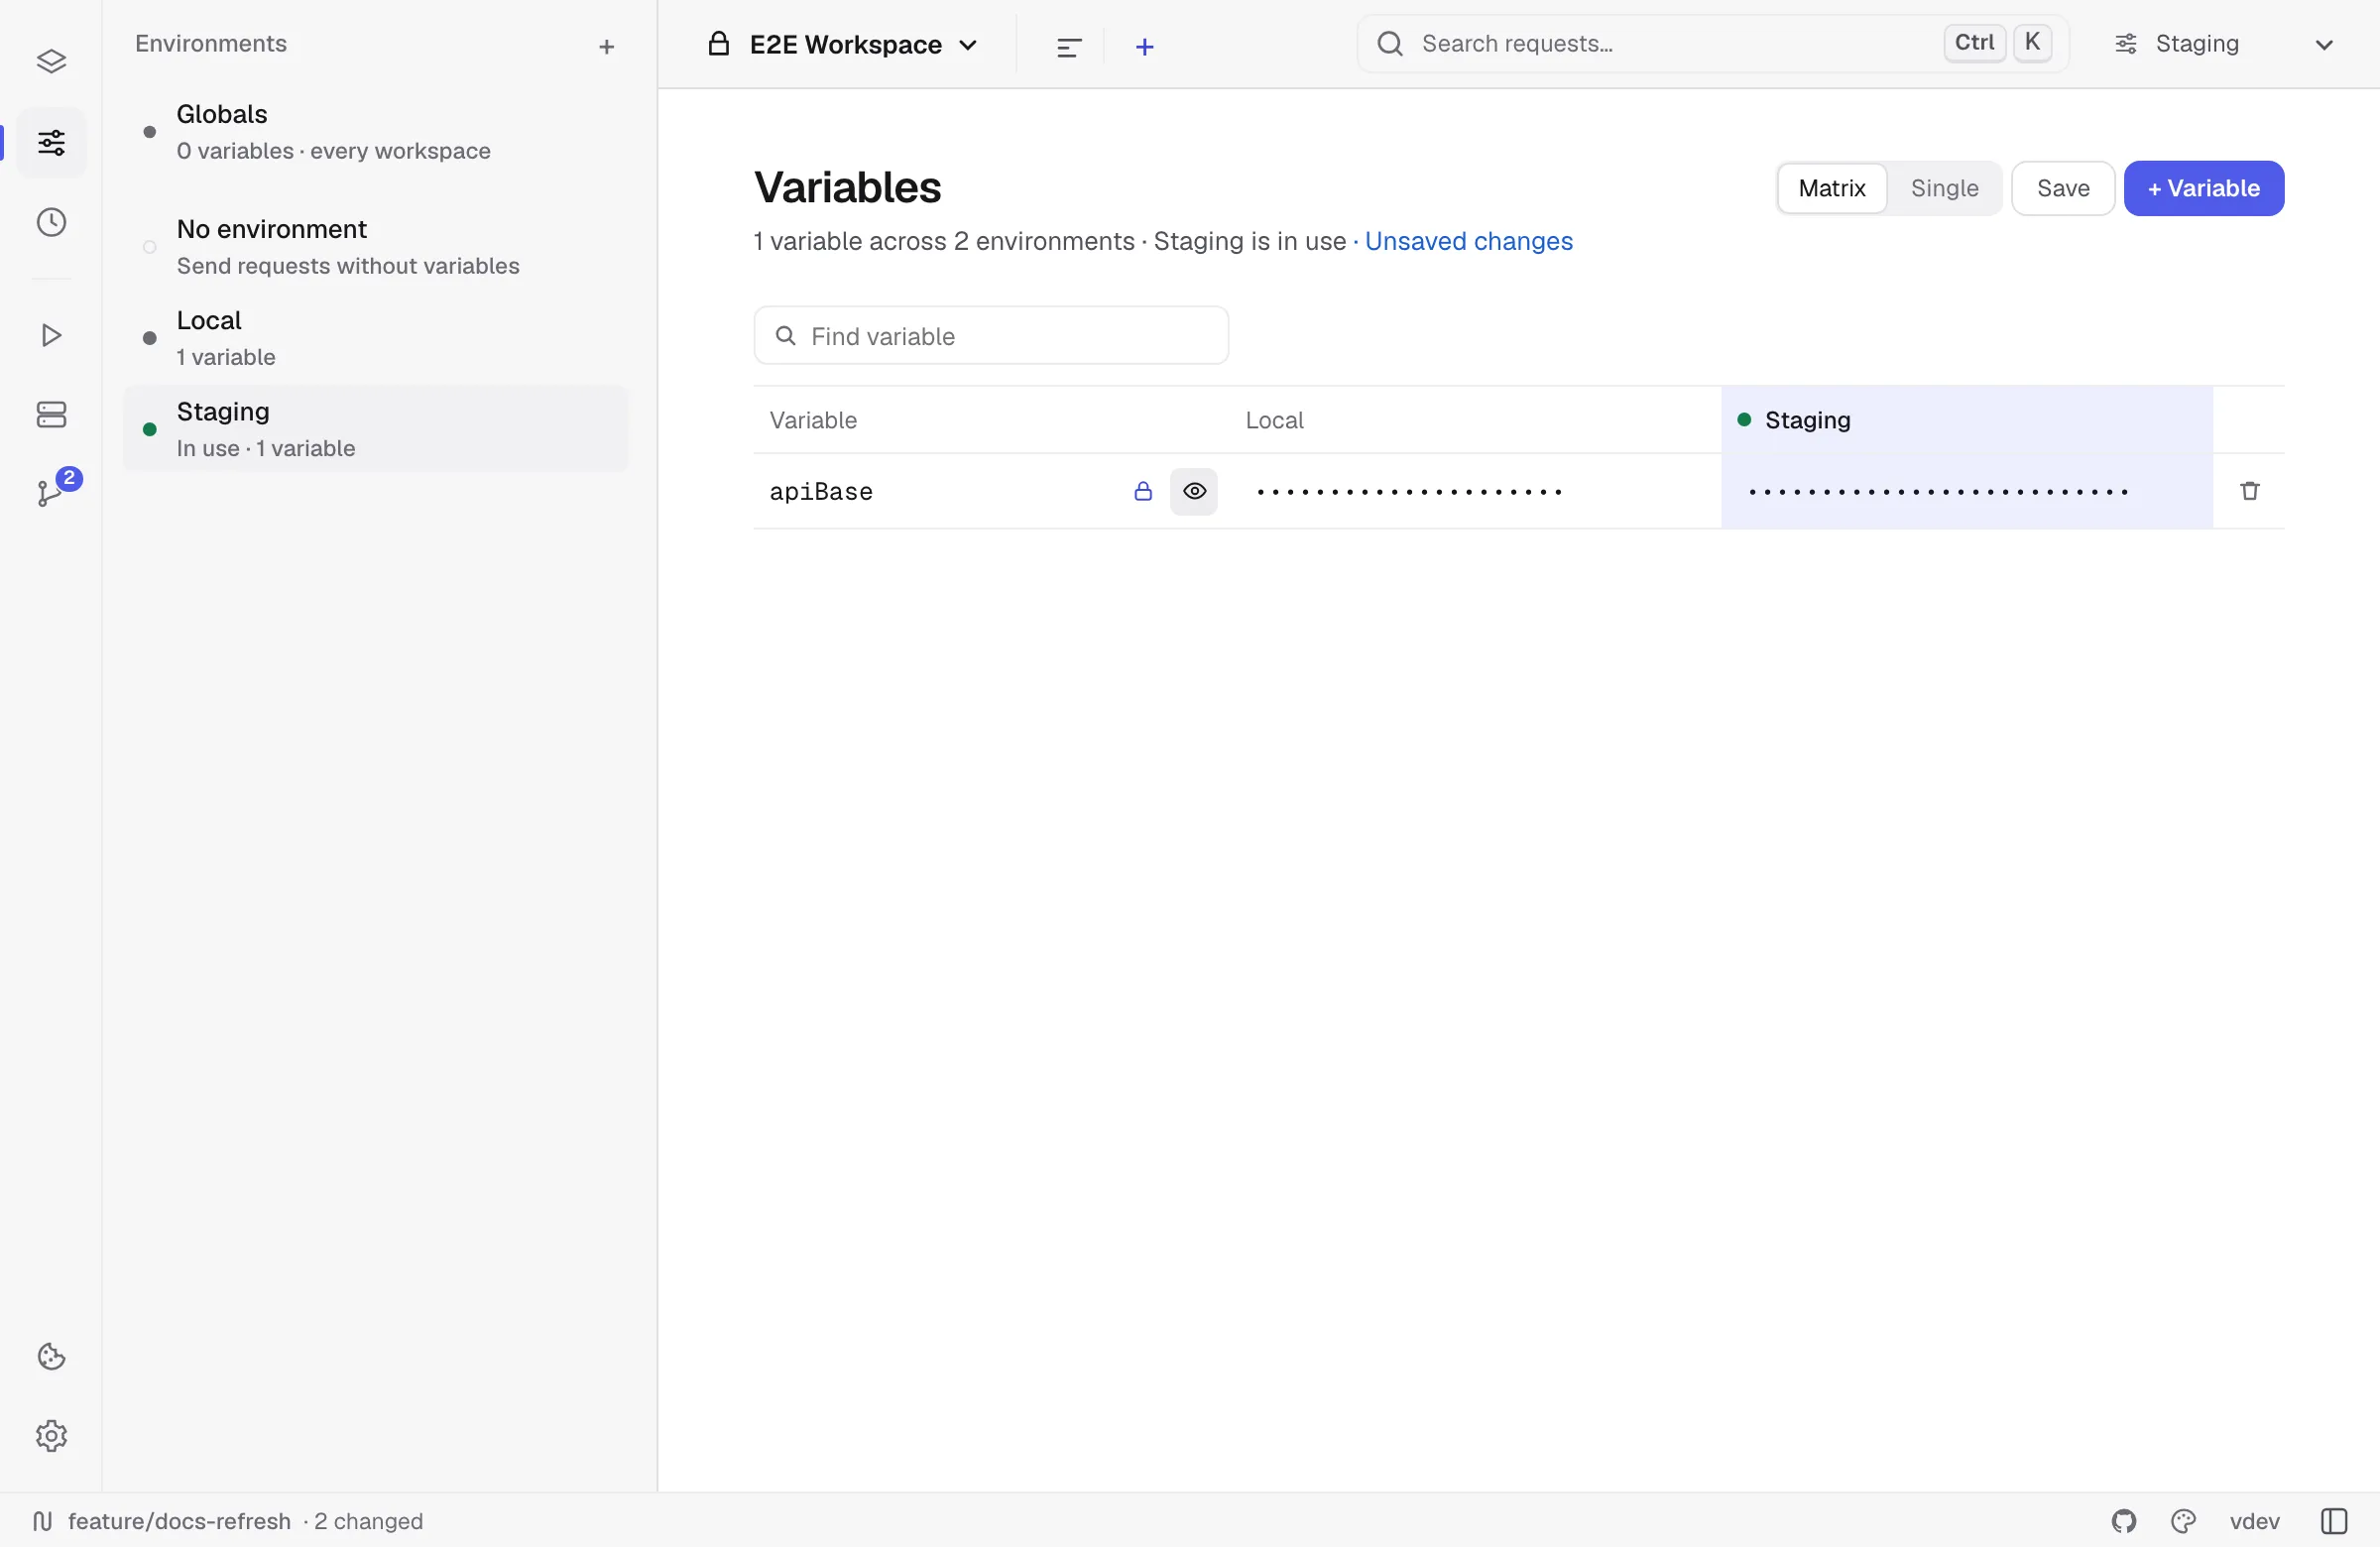2380x1547 pixels.
Task: Click feature/docs-refresh branch in status bar
Action: pos(179,1521)
